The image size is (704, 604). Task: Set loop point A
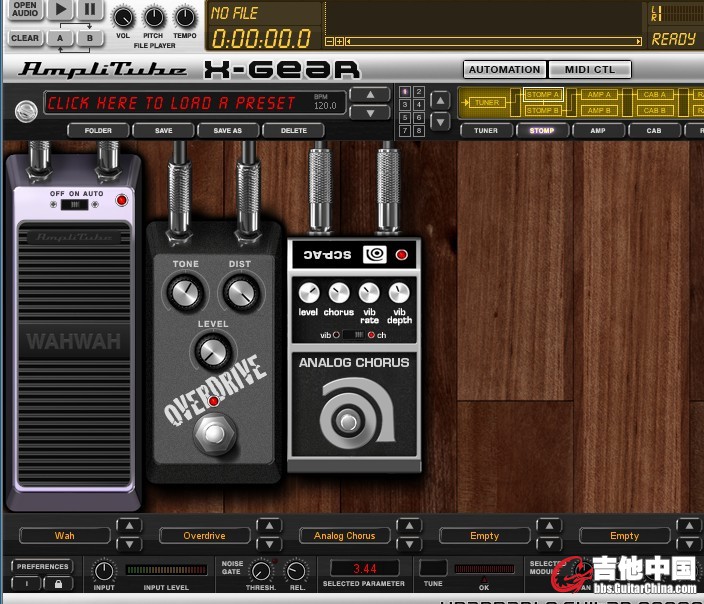(x=60, y=38)
